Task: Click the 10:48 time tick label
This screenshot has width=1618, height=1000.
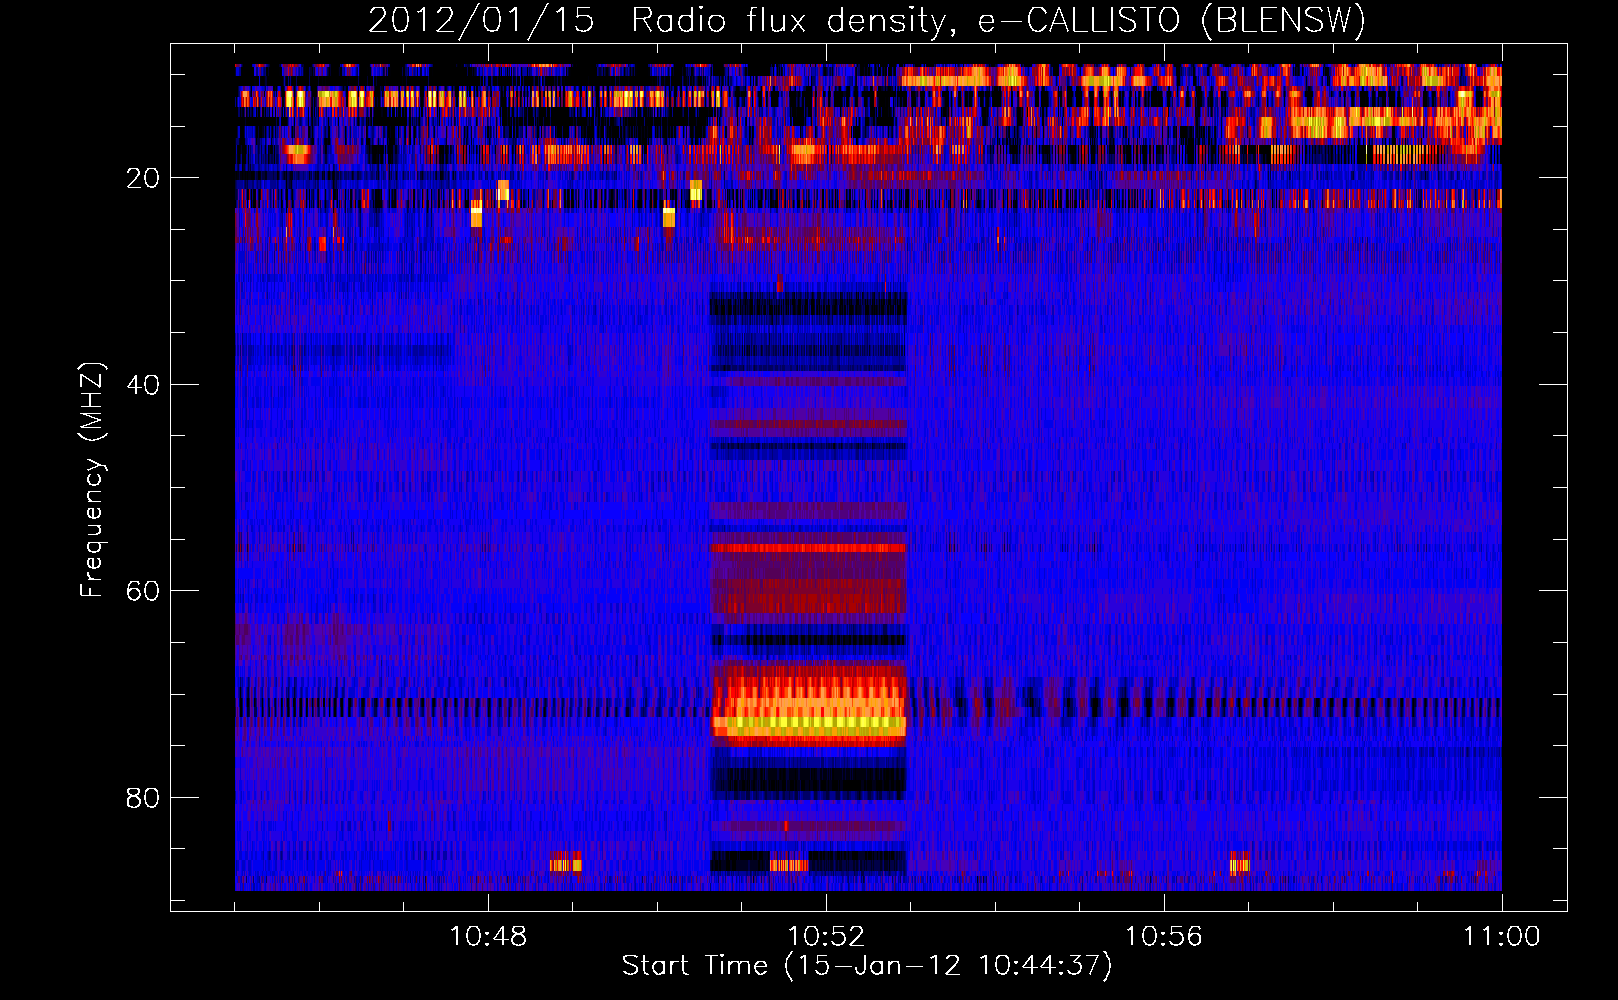Action: 488,937
